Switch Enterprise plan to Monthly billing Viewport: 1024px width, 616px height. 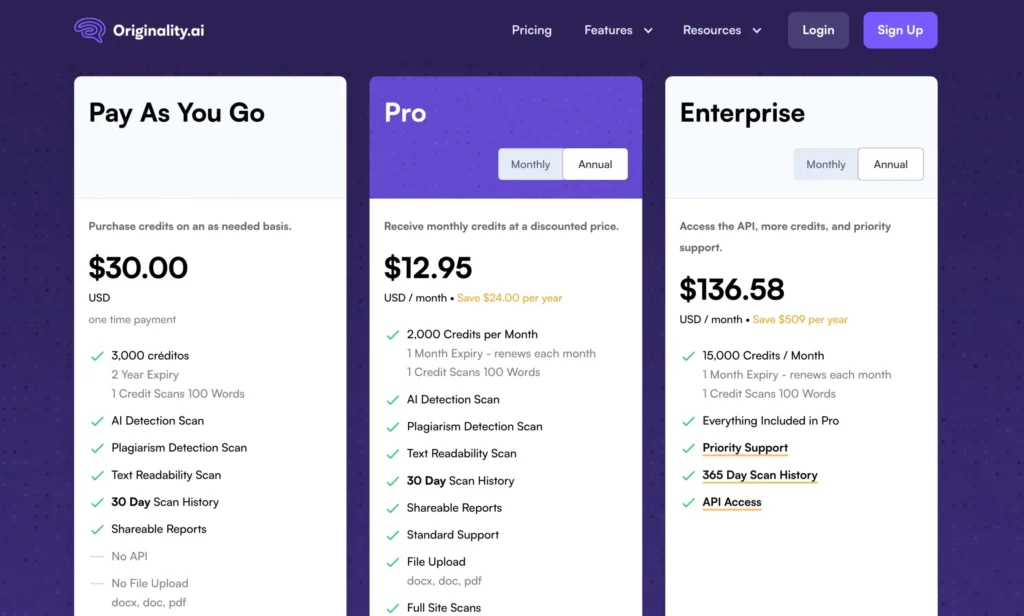pyautogui.click(x=826, y=164)
